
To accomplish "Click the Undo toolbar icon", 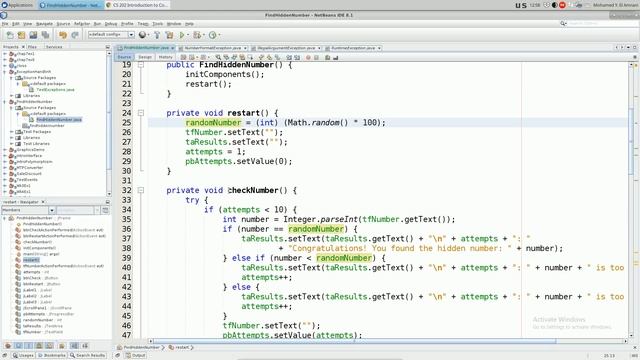I will 62,35.
